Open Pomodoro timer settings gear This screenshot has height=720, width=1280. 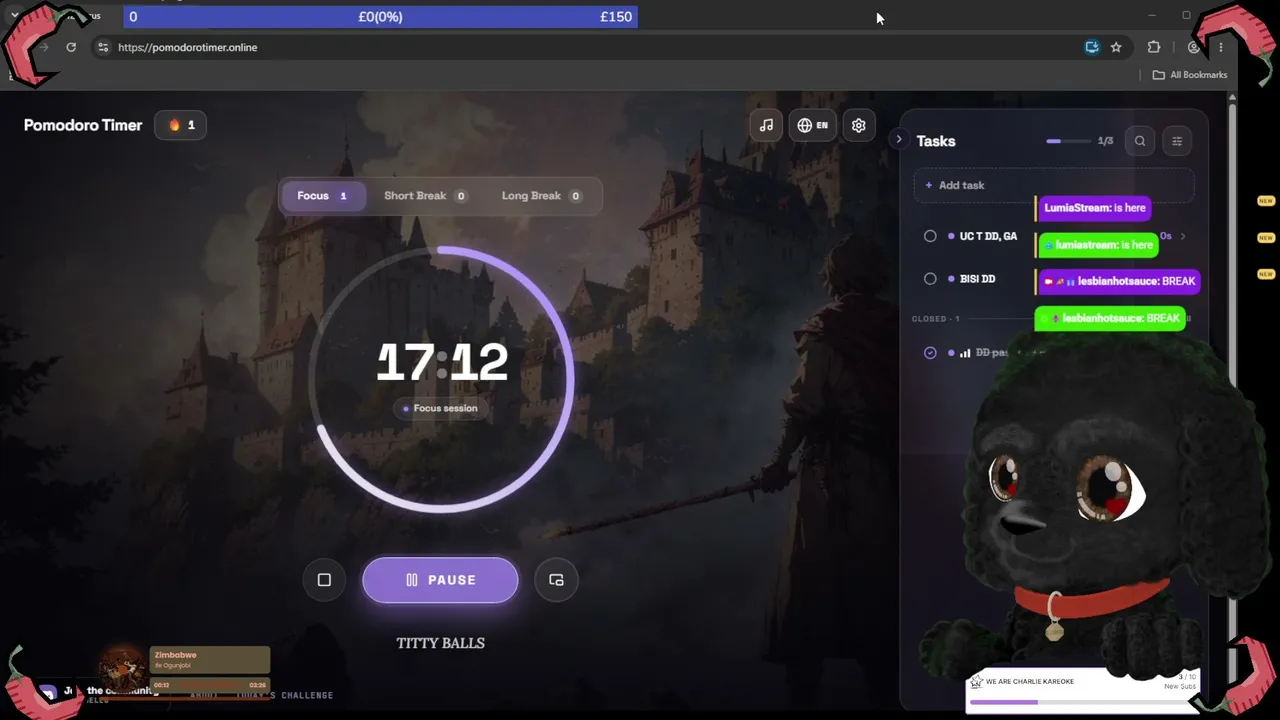tap(858, 125)
